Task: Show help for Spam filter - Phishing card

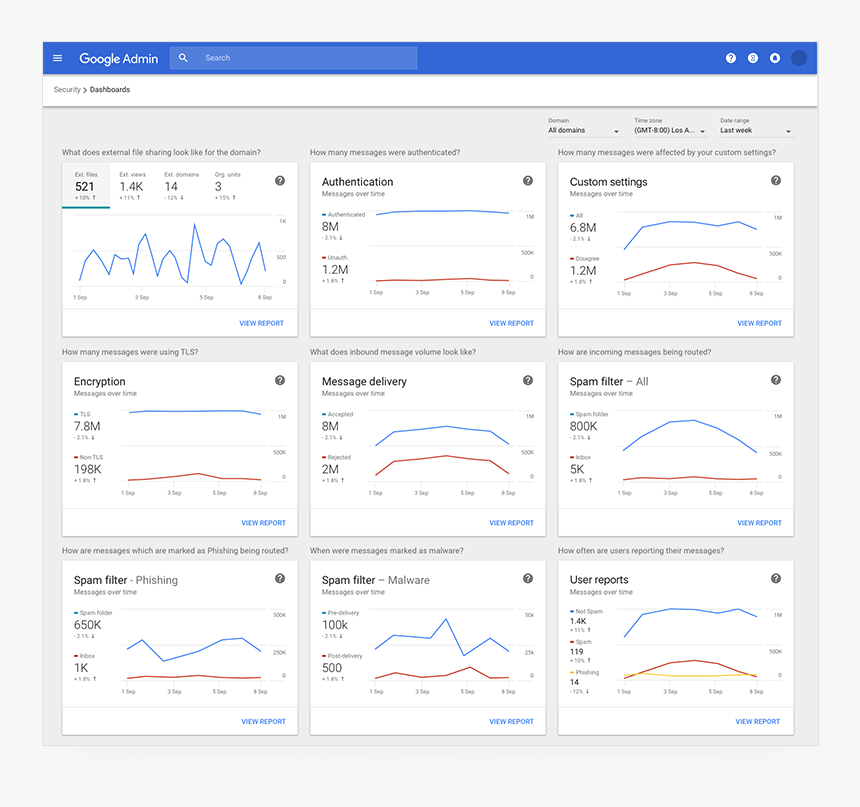Action: pos(280,578)
